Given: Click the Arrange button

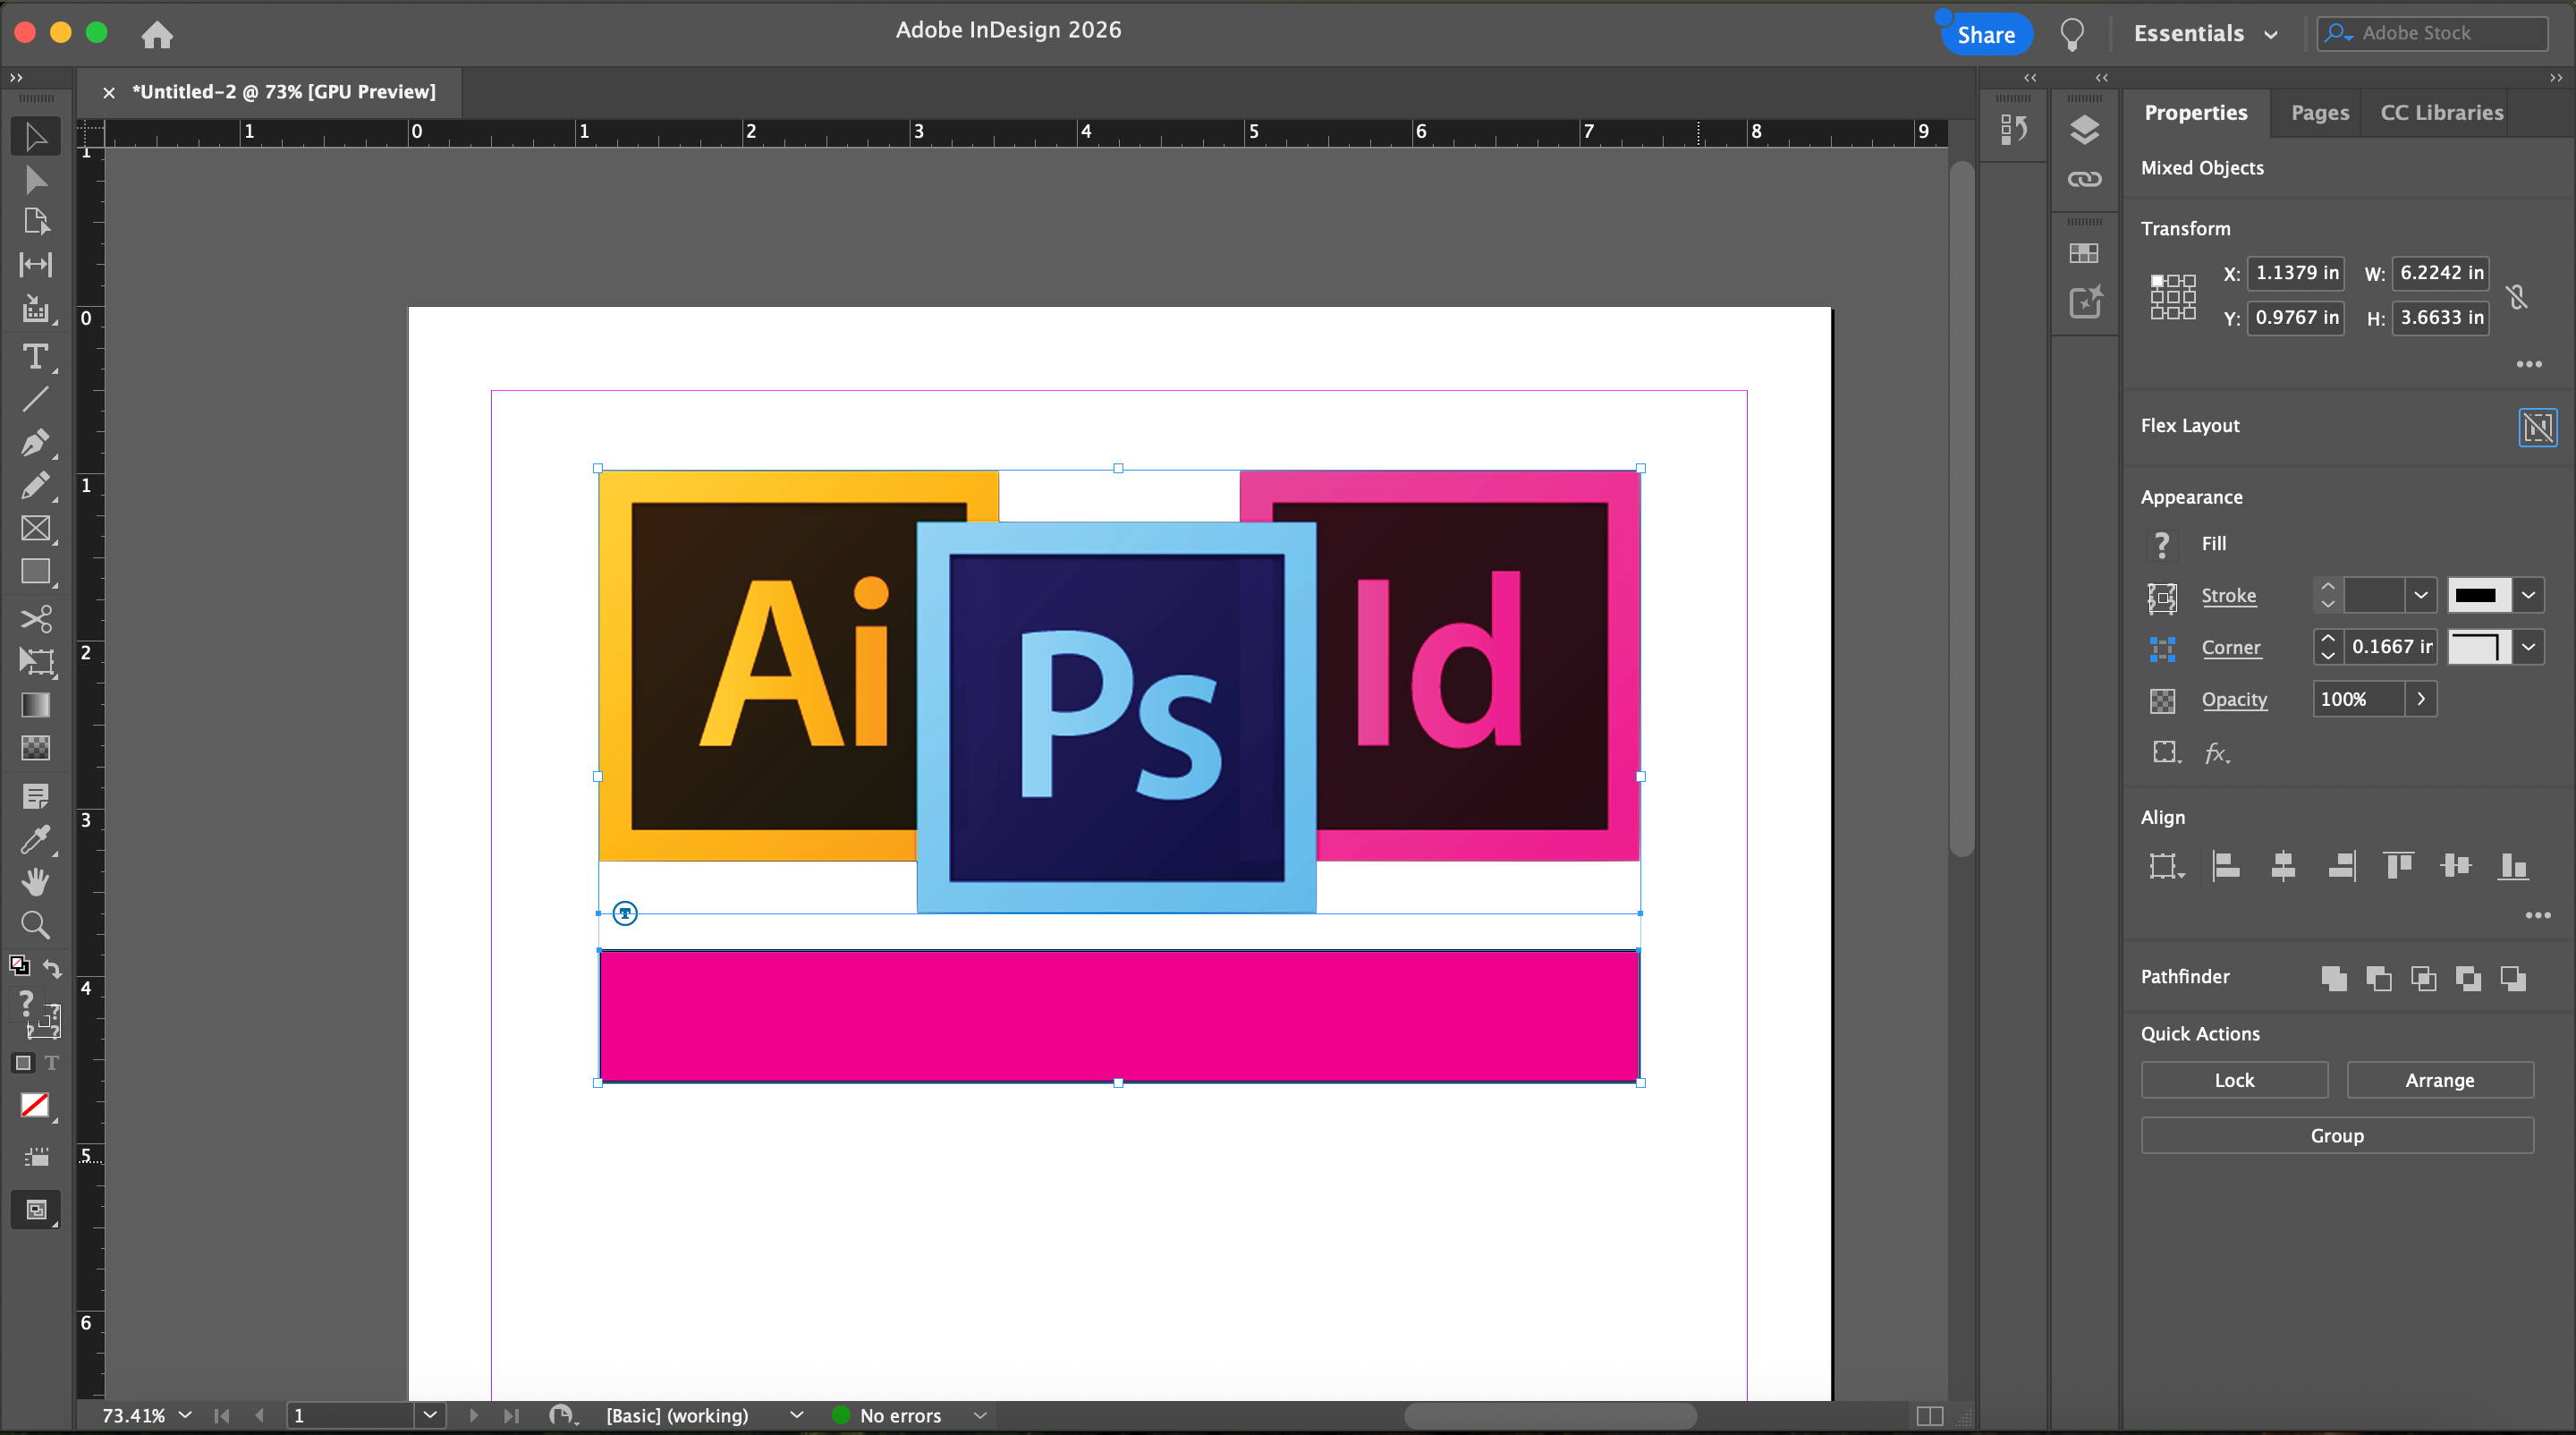Looking at the screenshot, I should (2439, 1080).
